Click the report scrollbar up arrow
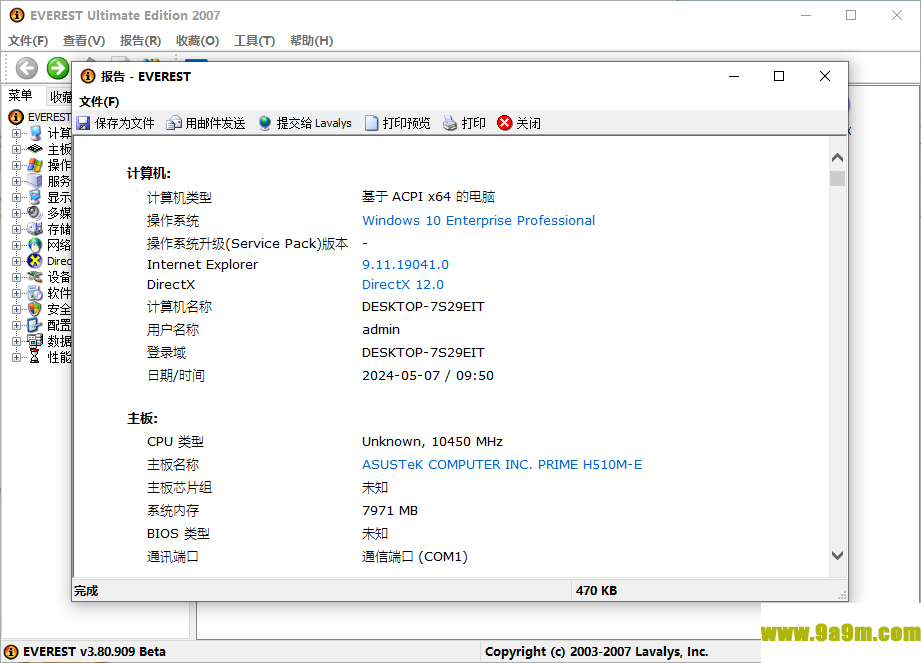 point(838,157)
